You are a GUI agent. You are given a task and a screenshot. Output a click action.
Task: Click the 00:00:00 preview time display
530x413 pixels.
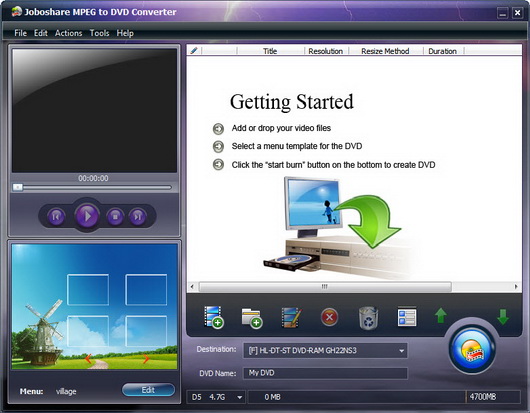(x=93, y=178)
